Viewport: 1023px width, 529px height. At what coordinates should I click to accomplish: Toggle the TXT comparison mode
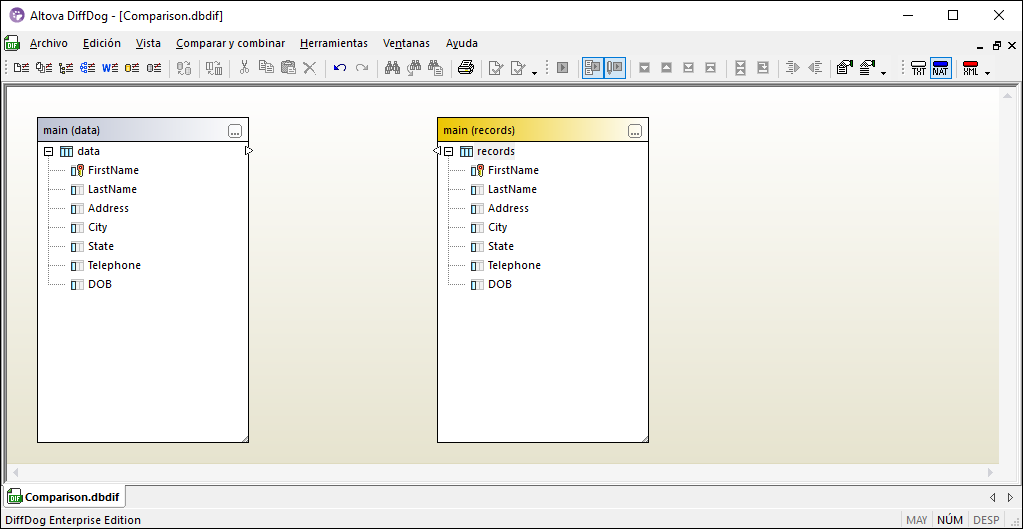click(x=918, y=68)
